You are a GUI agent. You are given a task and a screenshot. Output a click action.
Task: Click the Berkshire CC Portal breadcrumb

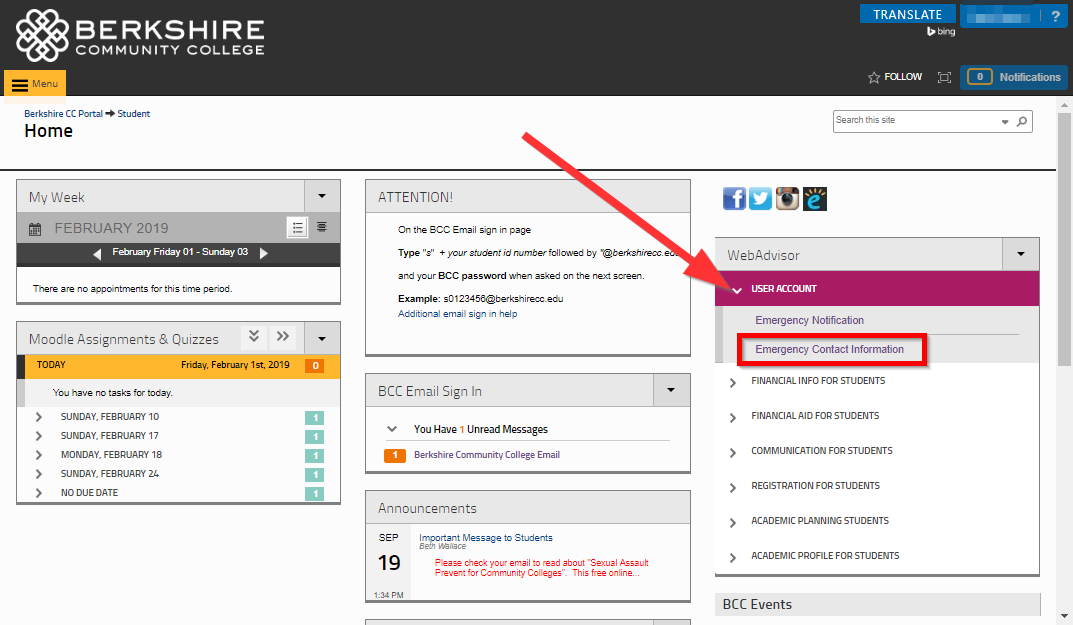[x=63, y=114]
